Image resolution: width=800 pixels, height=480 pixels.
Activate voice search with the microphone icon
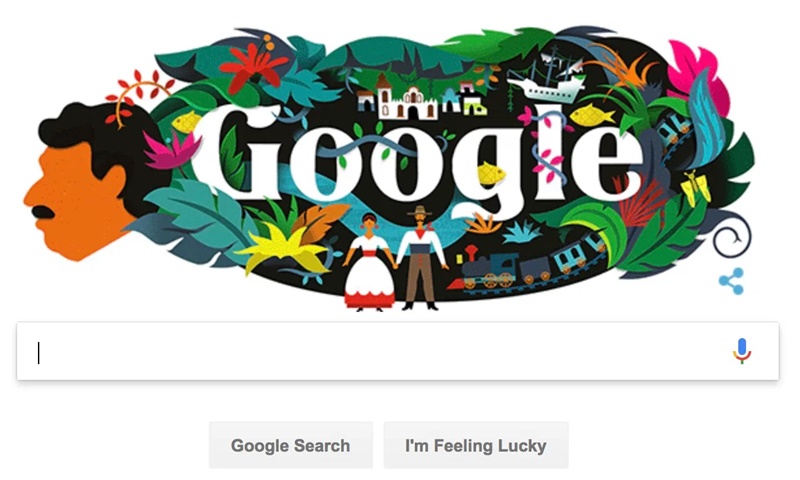click(742, 351)
